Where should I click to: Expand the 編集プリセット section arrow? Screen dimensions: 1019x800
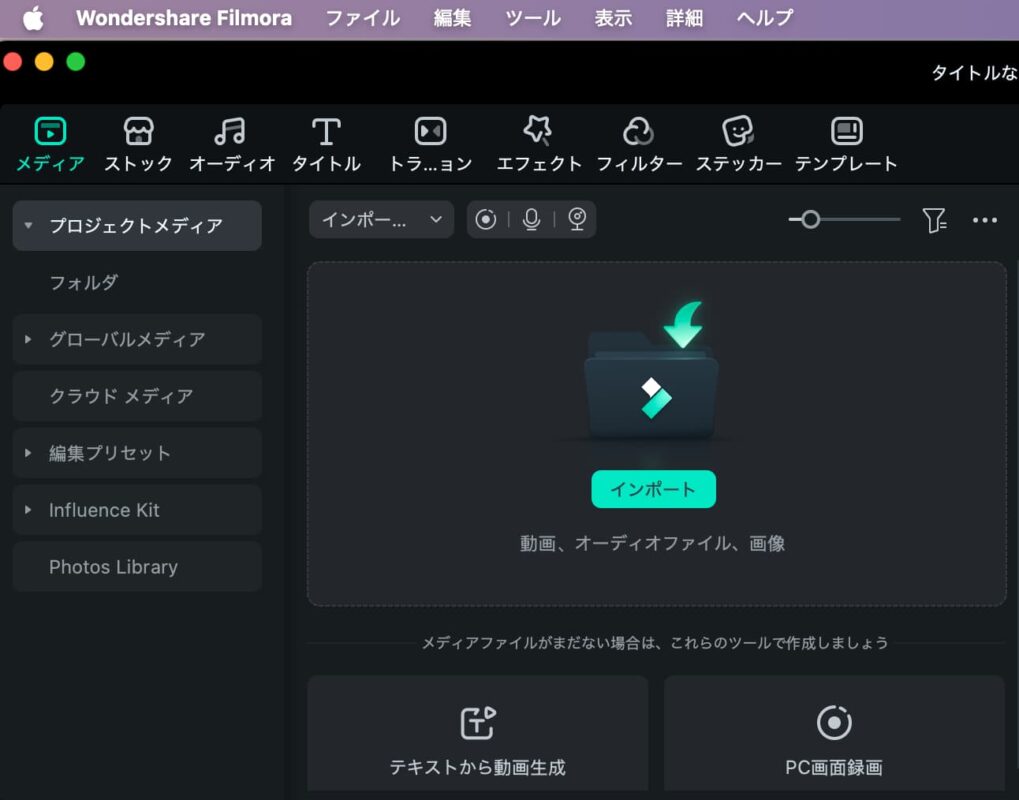point(28,453)
